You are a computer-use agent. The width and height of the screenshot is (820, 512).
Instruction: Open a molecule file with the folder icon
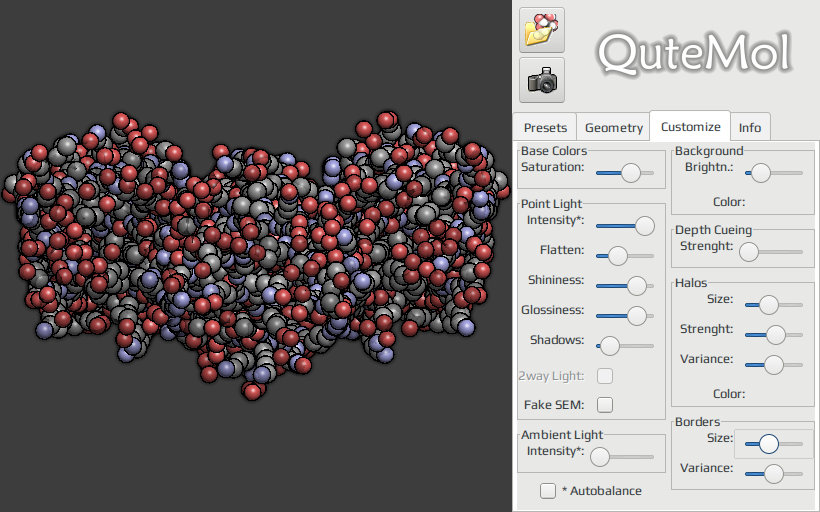(x=542, y=30)
